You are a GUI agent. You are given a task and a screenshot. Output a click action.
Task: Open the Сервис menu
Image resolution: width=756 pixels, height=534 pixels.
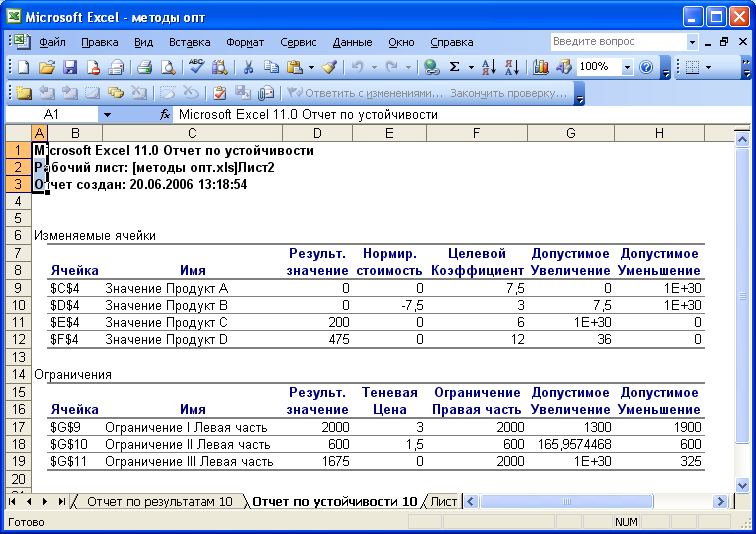coord(298,42)
